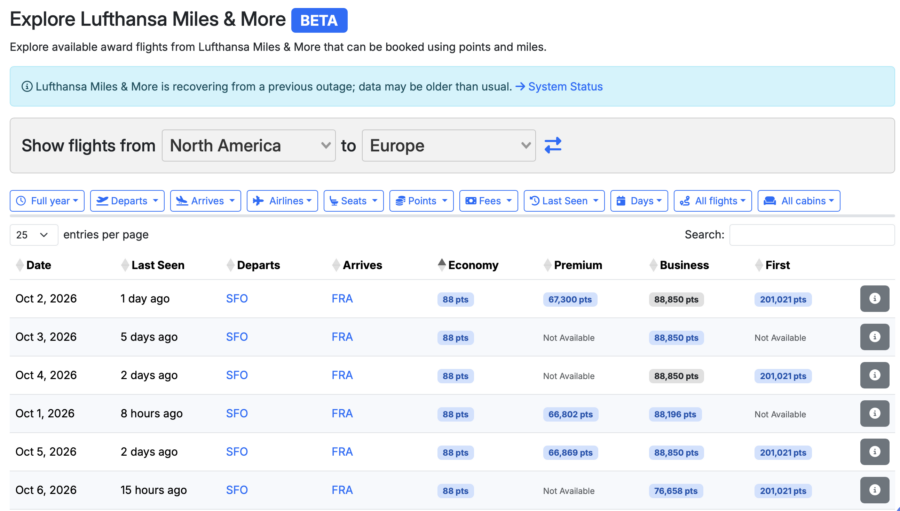The height and width of the screenshot is (511, 900).
Task: Open the Full year filter dropdown
Action: [47, 201]
